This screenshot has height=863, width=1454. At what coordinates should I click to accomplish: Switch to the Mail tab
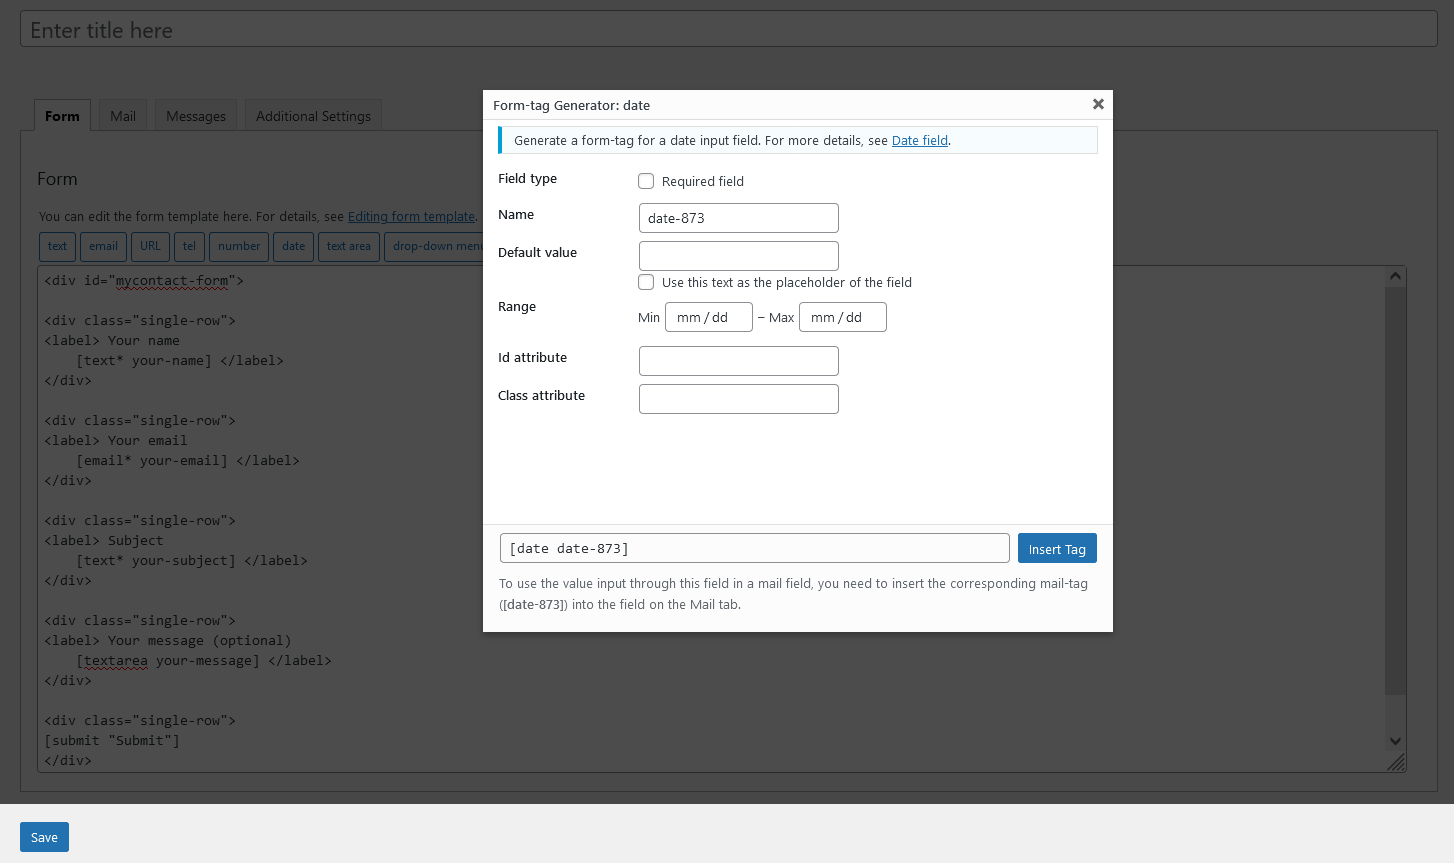[x=123, y=116]
